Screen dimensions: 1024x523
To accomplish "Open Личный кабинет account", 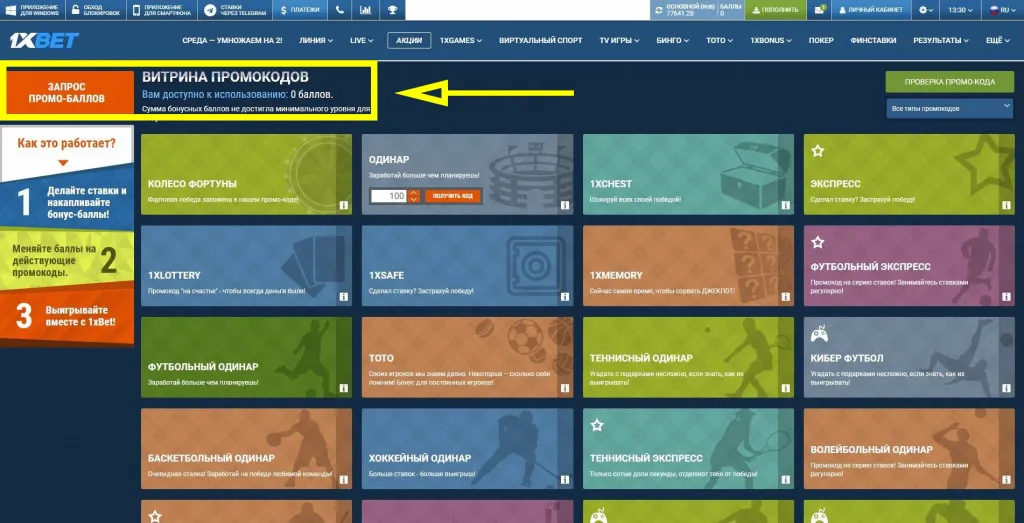I will [x=871, y=10].
